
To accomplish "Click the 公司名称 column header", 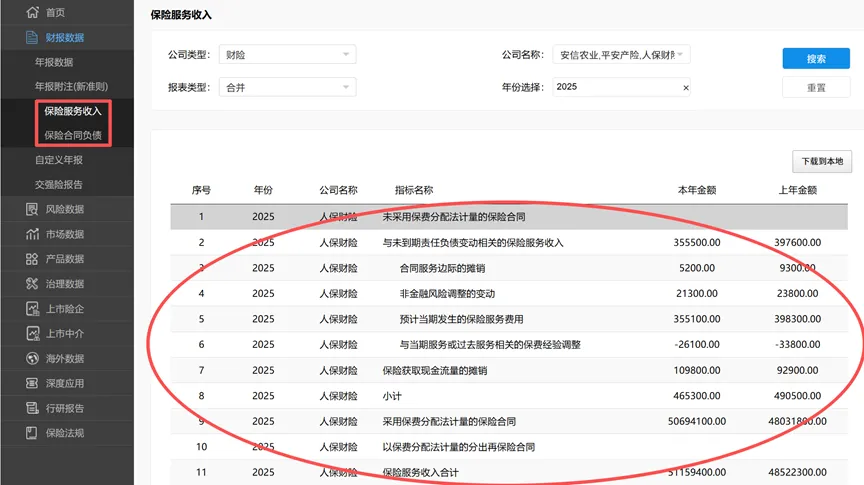I will click(338, 190).
